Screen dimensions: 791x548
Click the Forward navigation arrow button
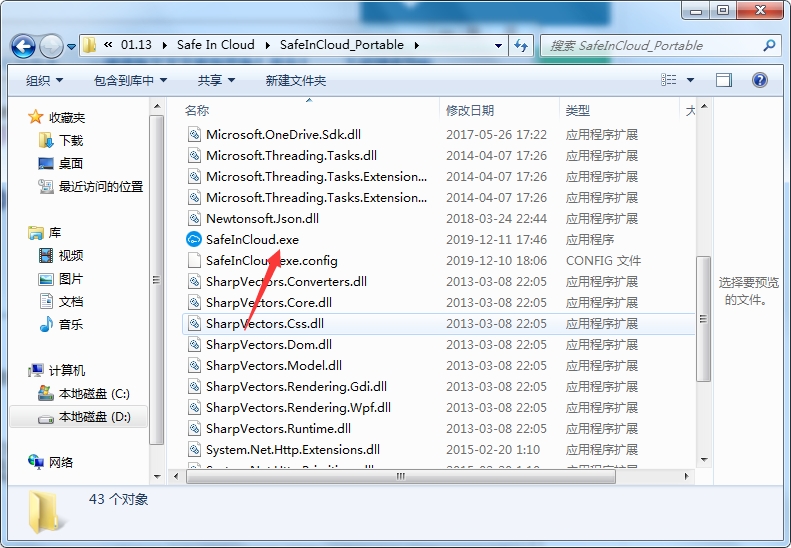(51, 46)
